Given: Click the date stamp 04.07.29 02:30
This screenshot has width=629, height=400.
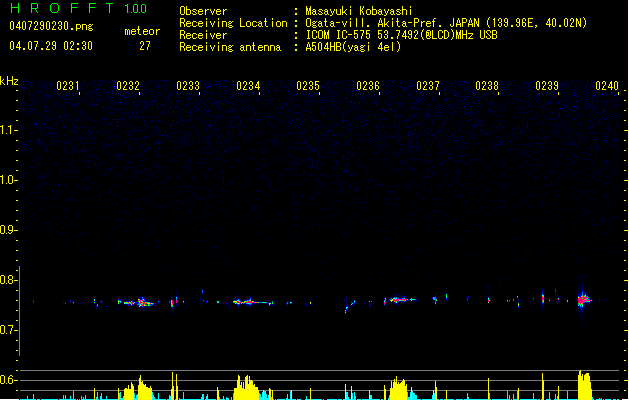Looking at the screenshot, I should click(x=51, y=46).
